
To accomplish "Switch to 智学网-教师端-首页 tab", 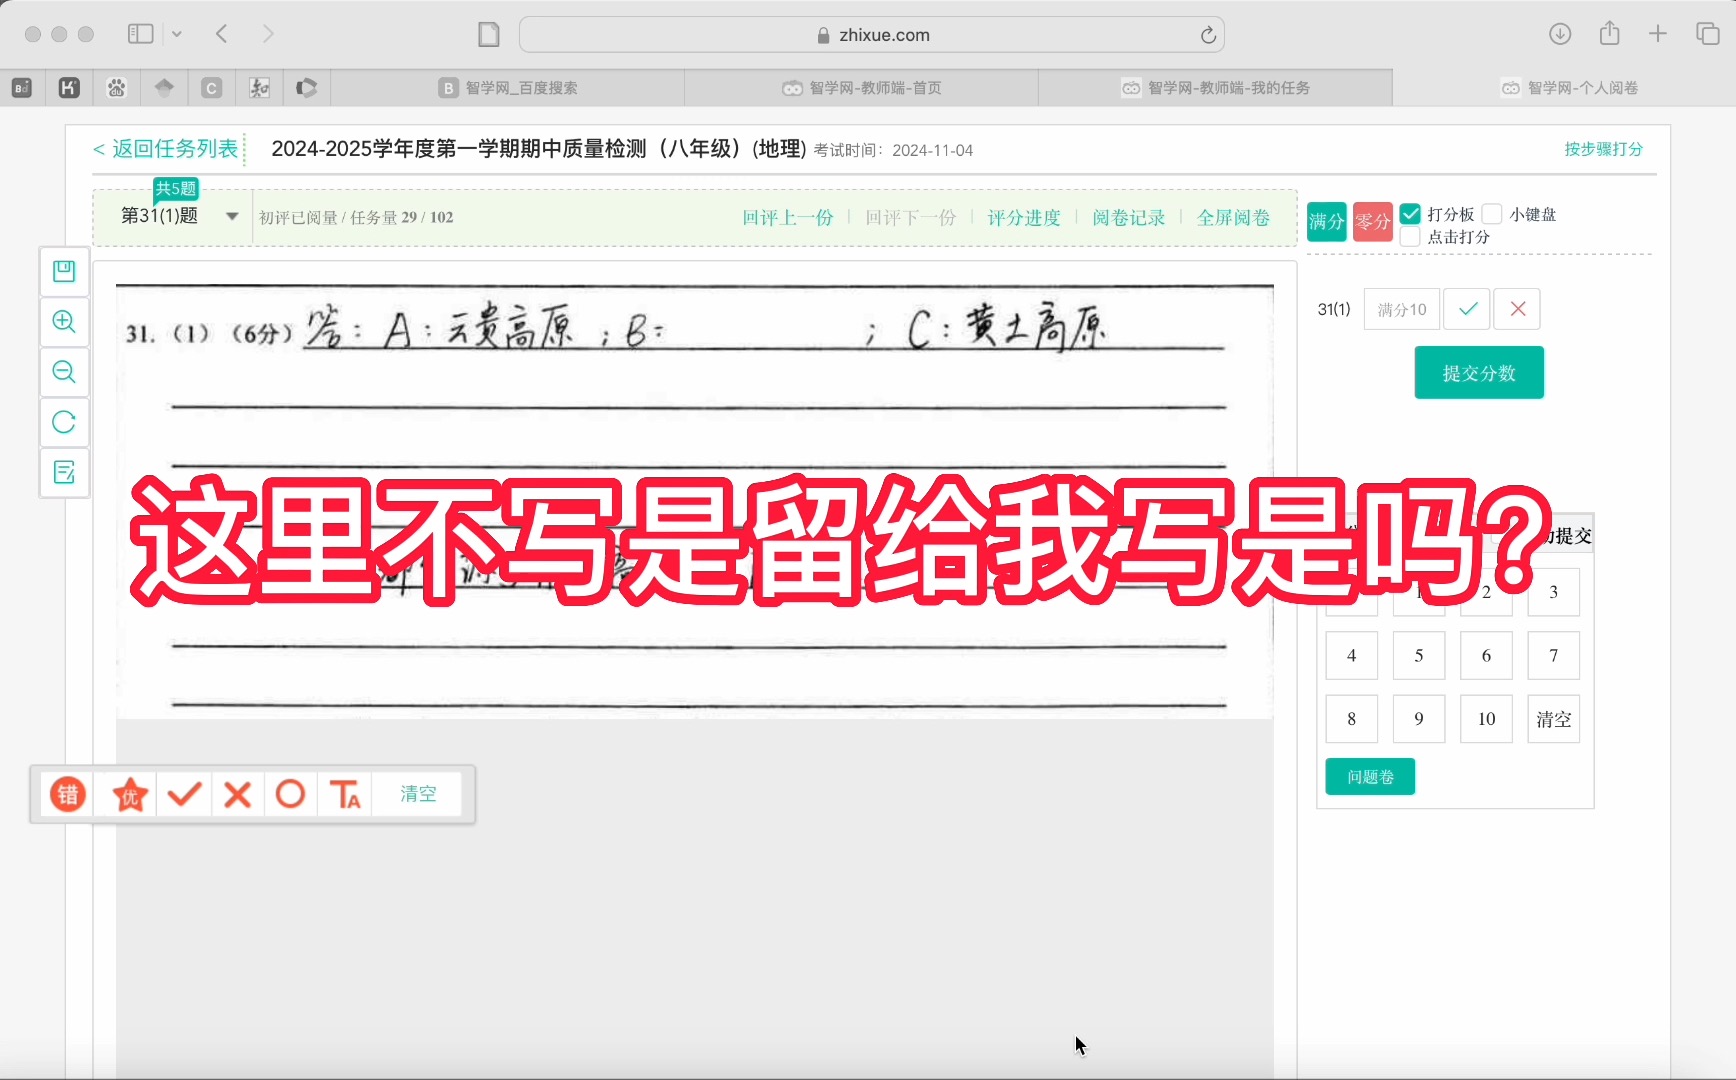I will click(x=862, y=88).
